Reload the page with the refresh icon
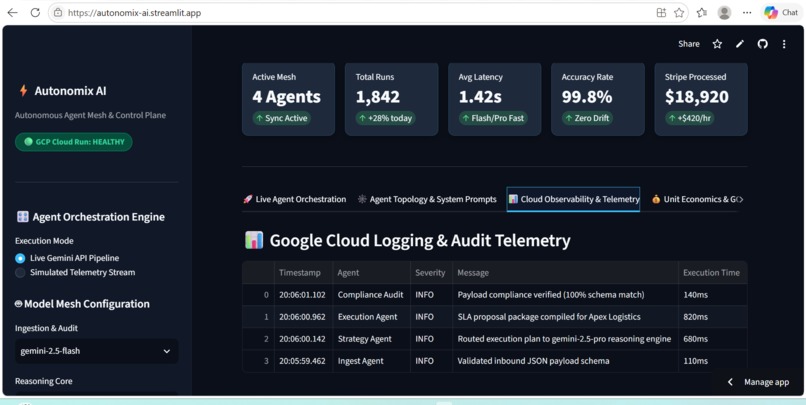This screenshot has width=806, height=405. point(35,13)
